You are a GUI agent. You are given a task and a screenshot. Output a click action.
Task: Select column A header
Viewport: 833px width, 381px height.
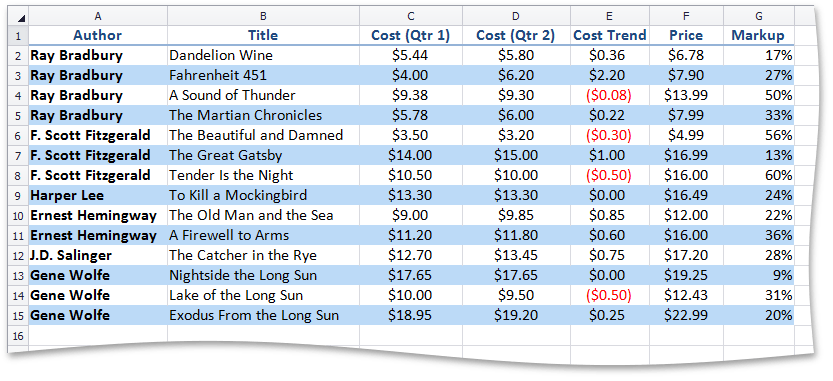98,16
